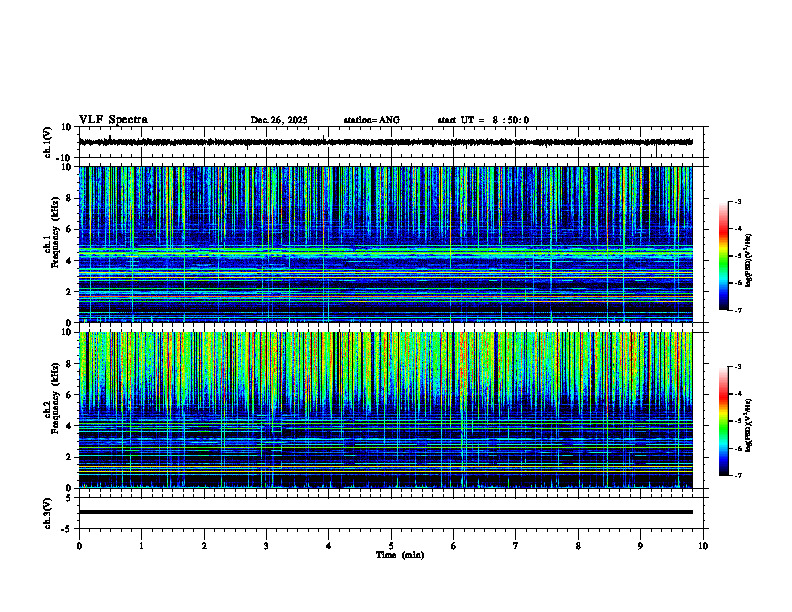This screenshot has height=612, width=792.
Task: Click the "2" kHz tick on ch.2 spectrogram axis
Action: (69, 457)
